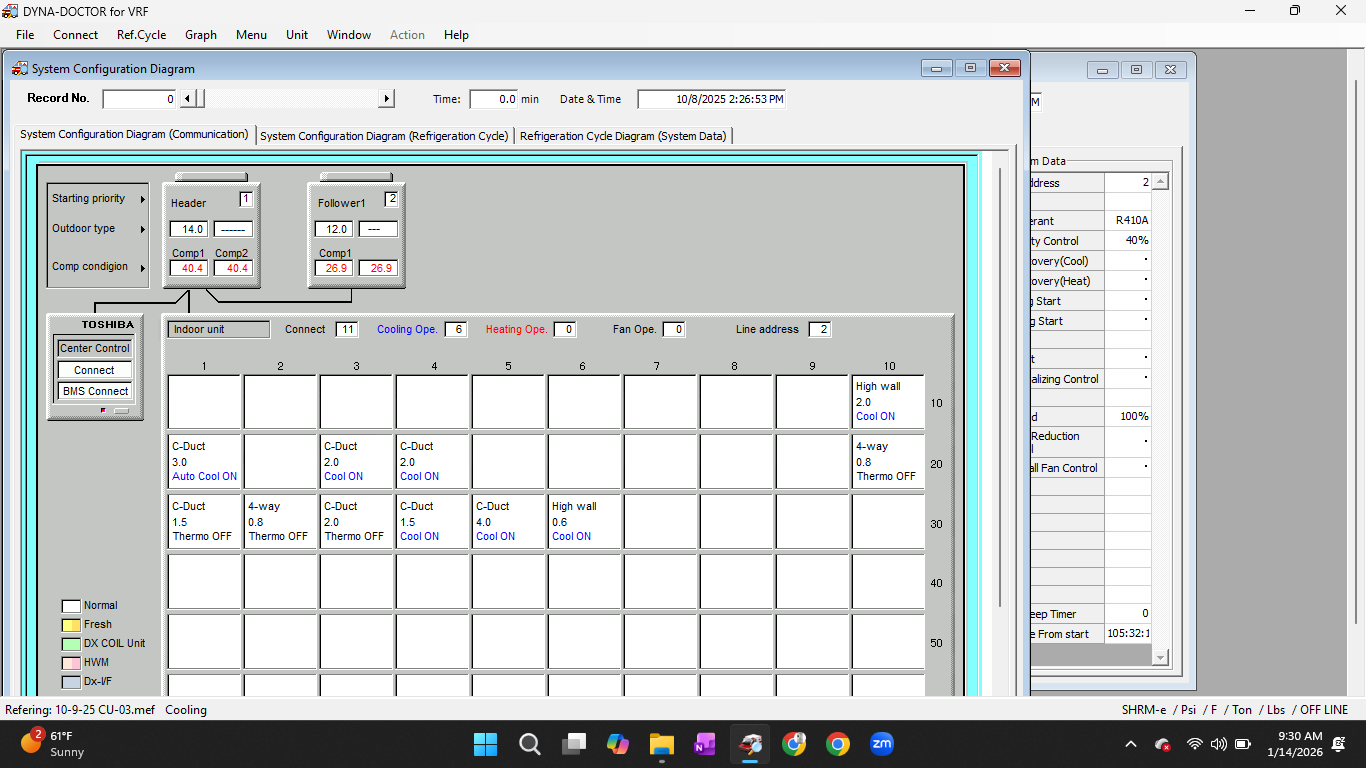The width and height of the screenshot is (1366, 768).
Task: Click the yellow Fresh legend swatch
Action: [71, 625]
